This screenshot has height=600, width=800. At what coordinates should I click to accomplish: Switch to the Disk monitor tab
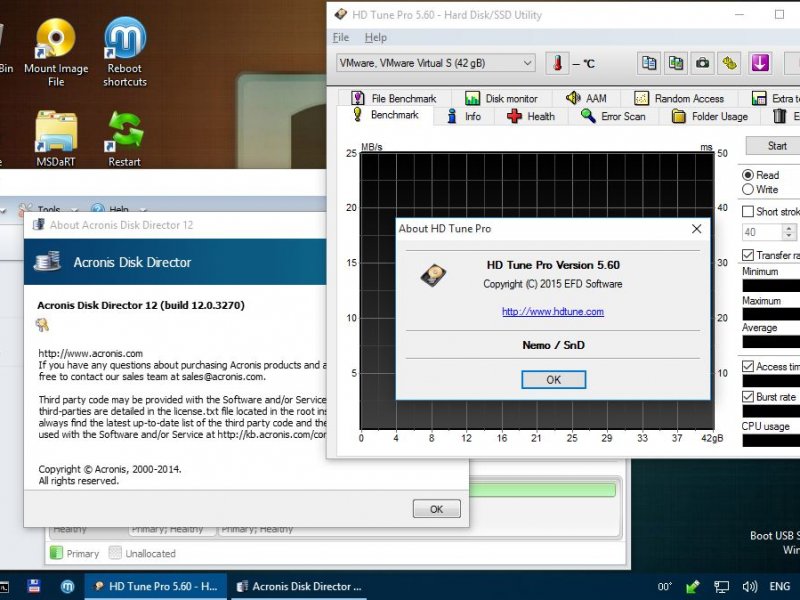click(x=501, y=98)
